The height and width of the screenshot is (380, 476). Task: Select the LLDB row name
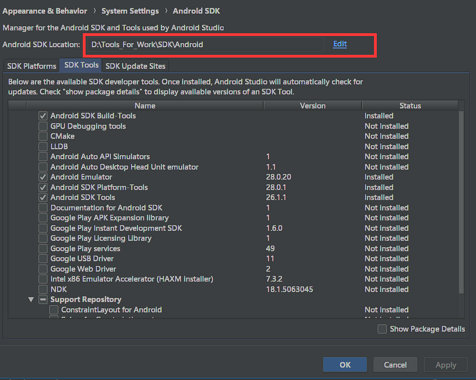pyautogui.click(x=59, y=146)
